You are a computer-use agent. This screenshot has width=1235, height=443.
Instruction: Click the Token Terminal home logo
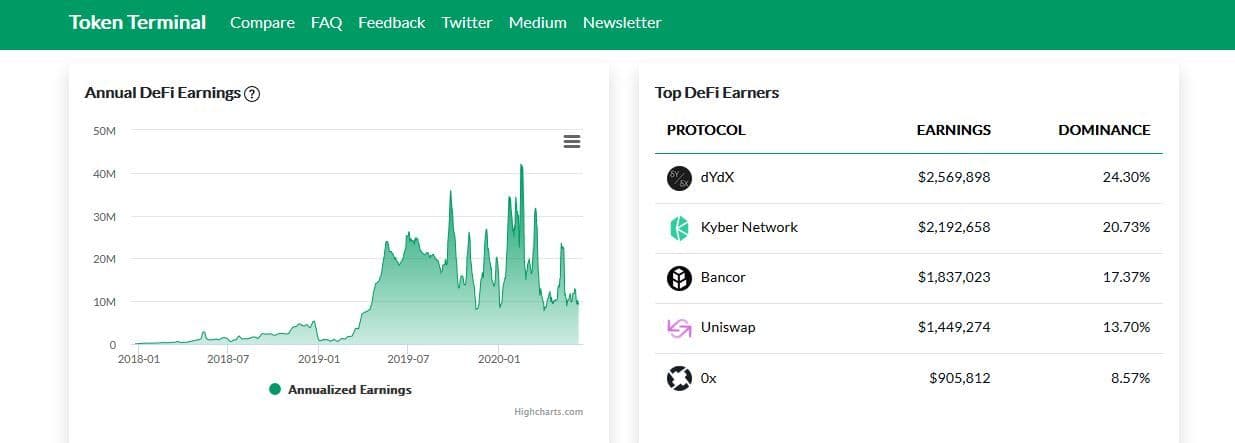point(137,22)
